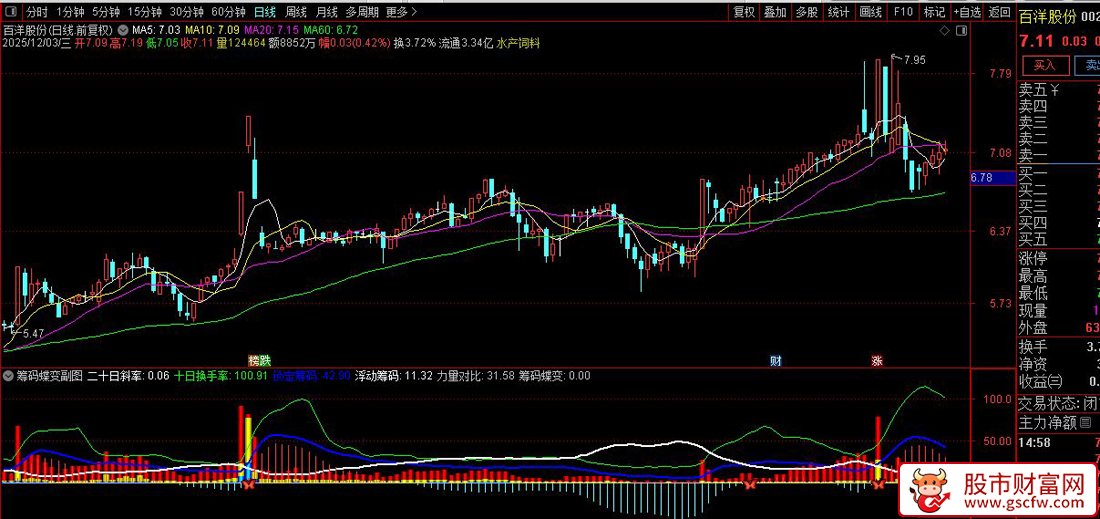Click the 标记 mark button
1100x519 pixels.
pyautogui.click(x=934, y=12)
